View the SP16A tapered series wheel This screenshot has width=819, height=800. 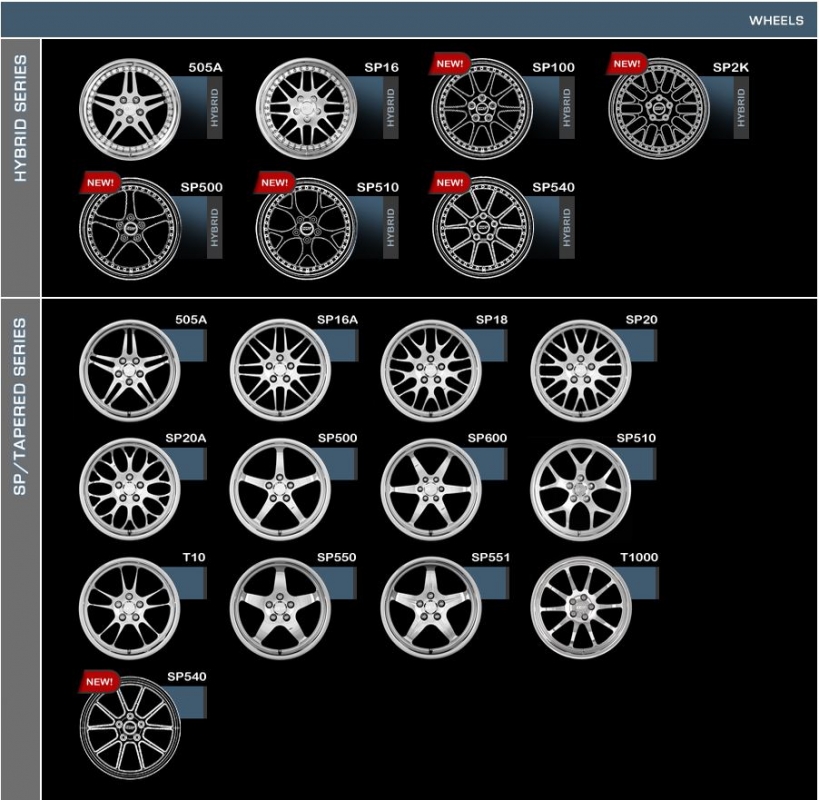[280, 368]
